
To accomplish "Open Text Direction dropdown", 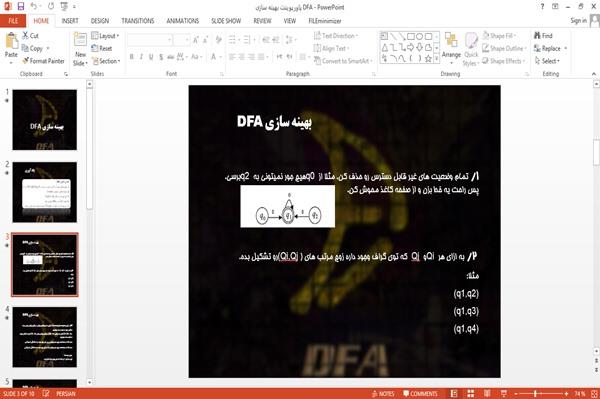I will [x=336, y=36].
